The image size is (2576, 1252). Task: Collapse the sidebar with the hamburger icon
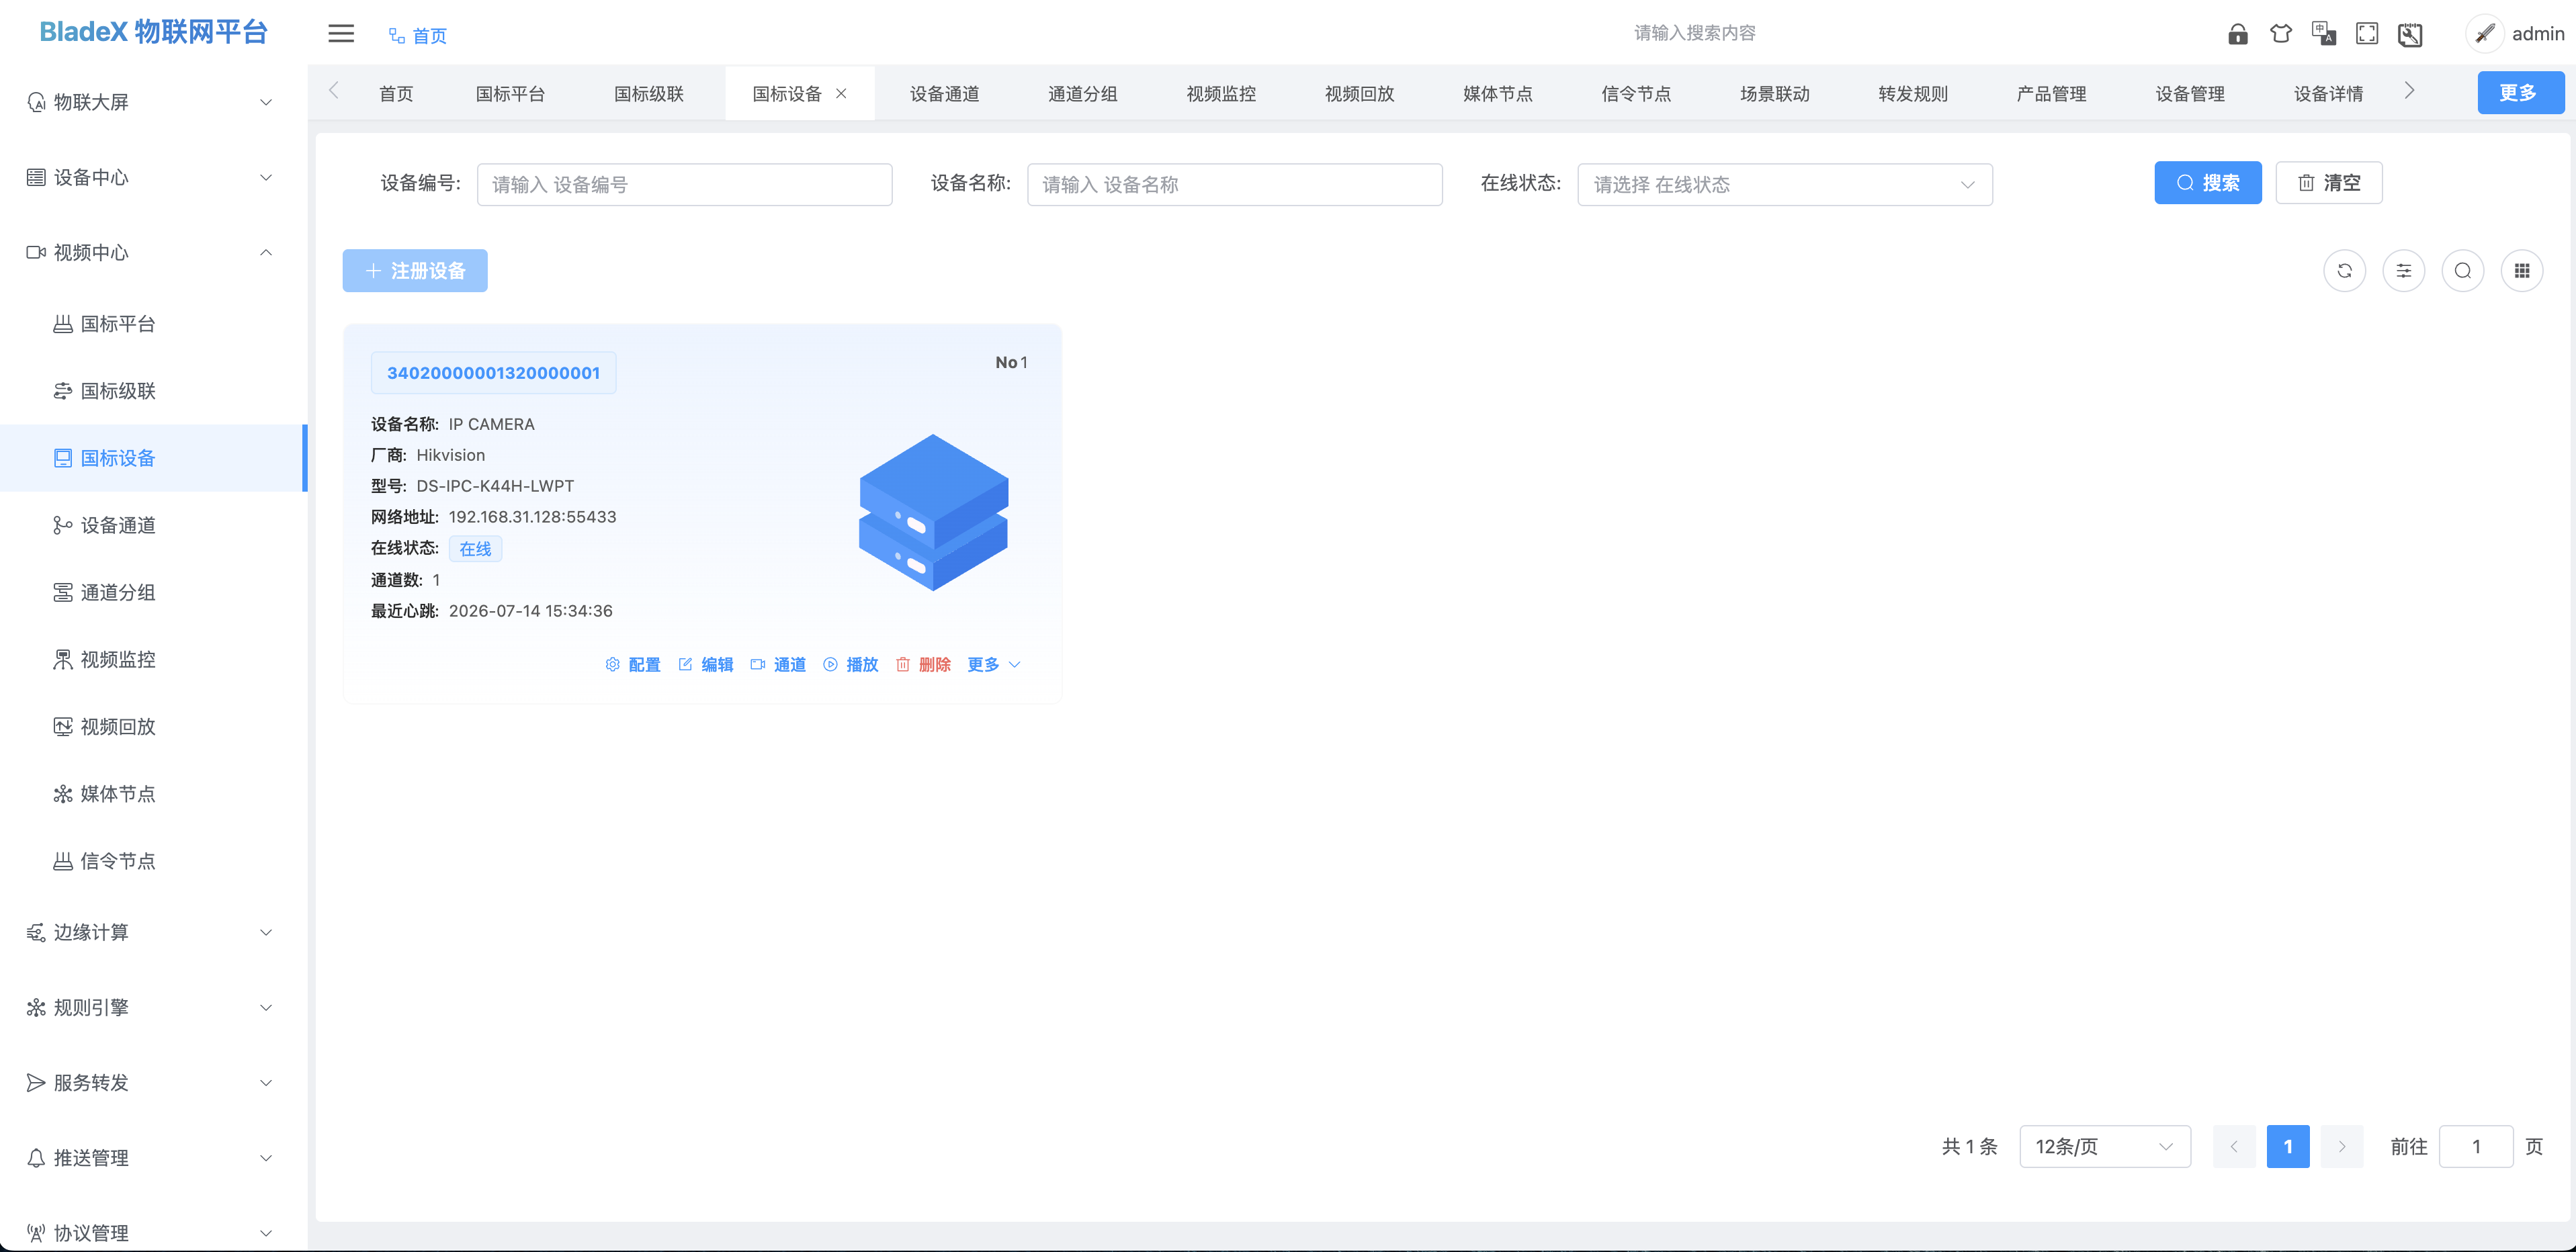[341, 33]
